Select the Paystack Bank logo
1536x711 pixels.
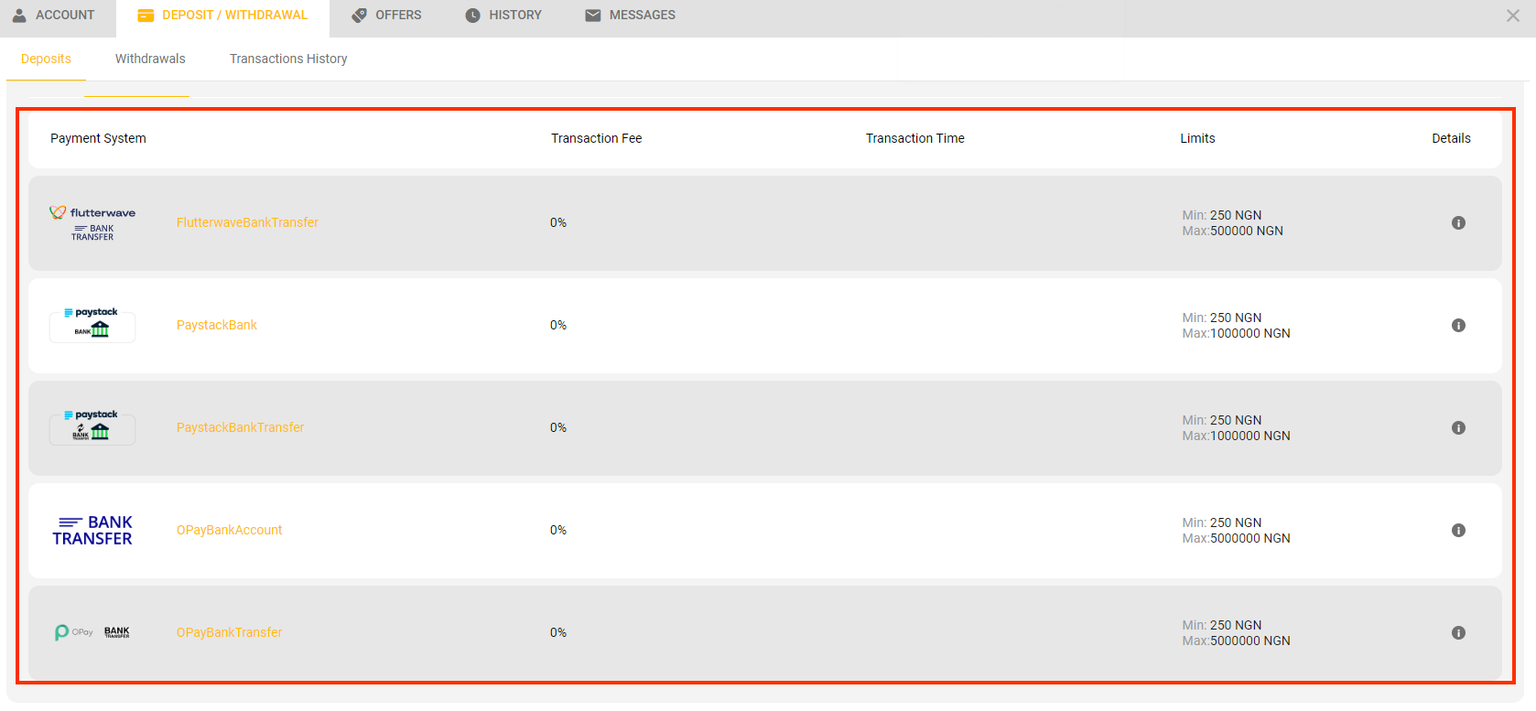pyautogui.click(x=92, y=324)
